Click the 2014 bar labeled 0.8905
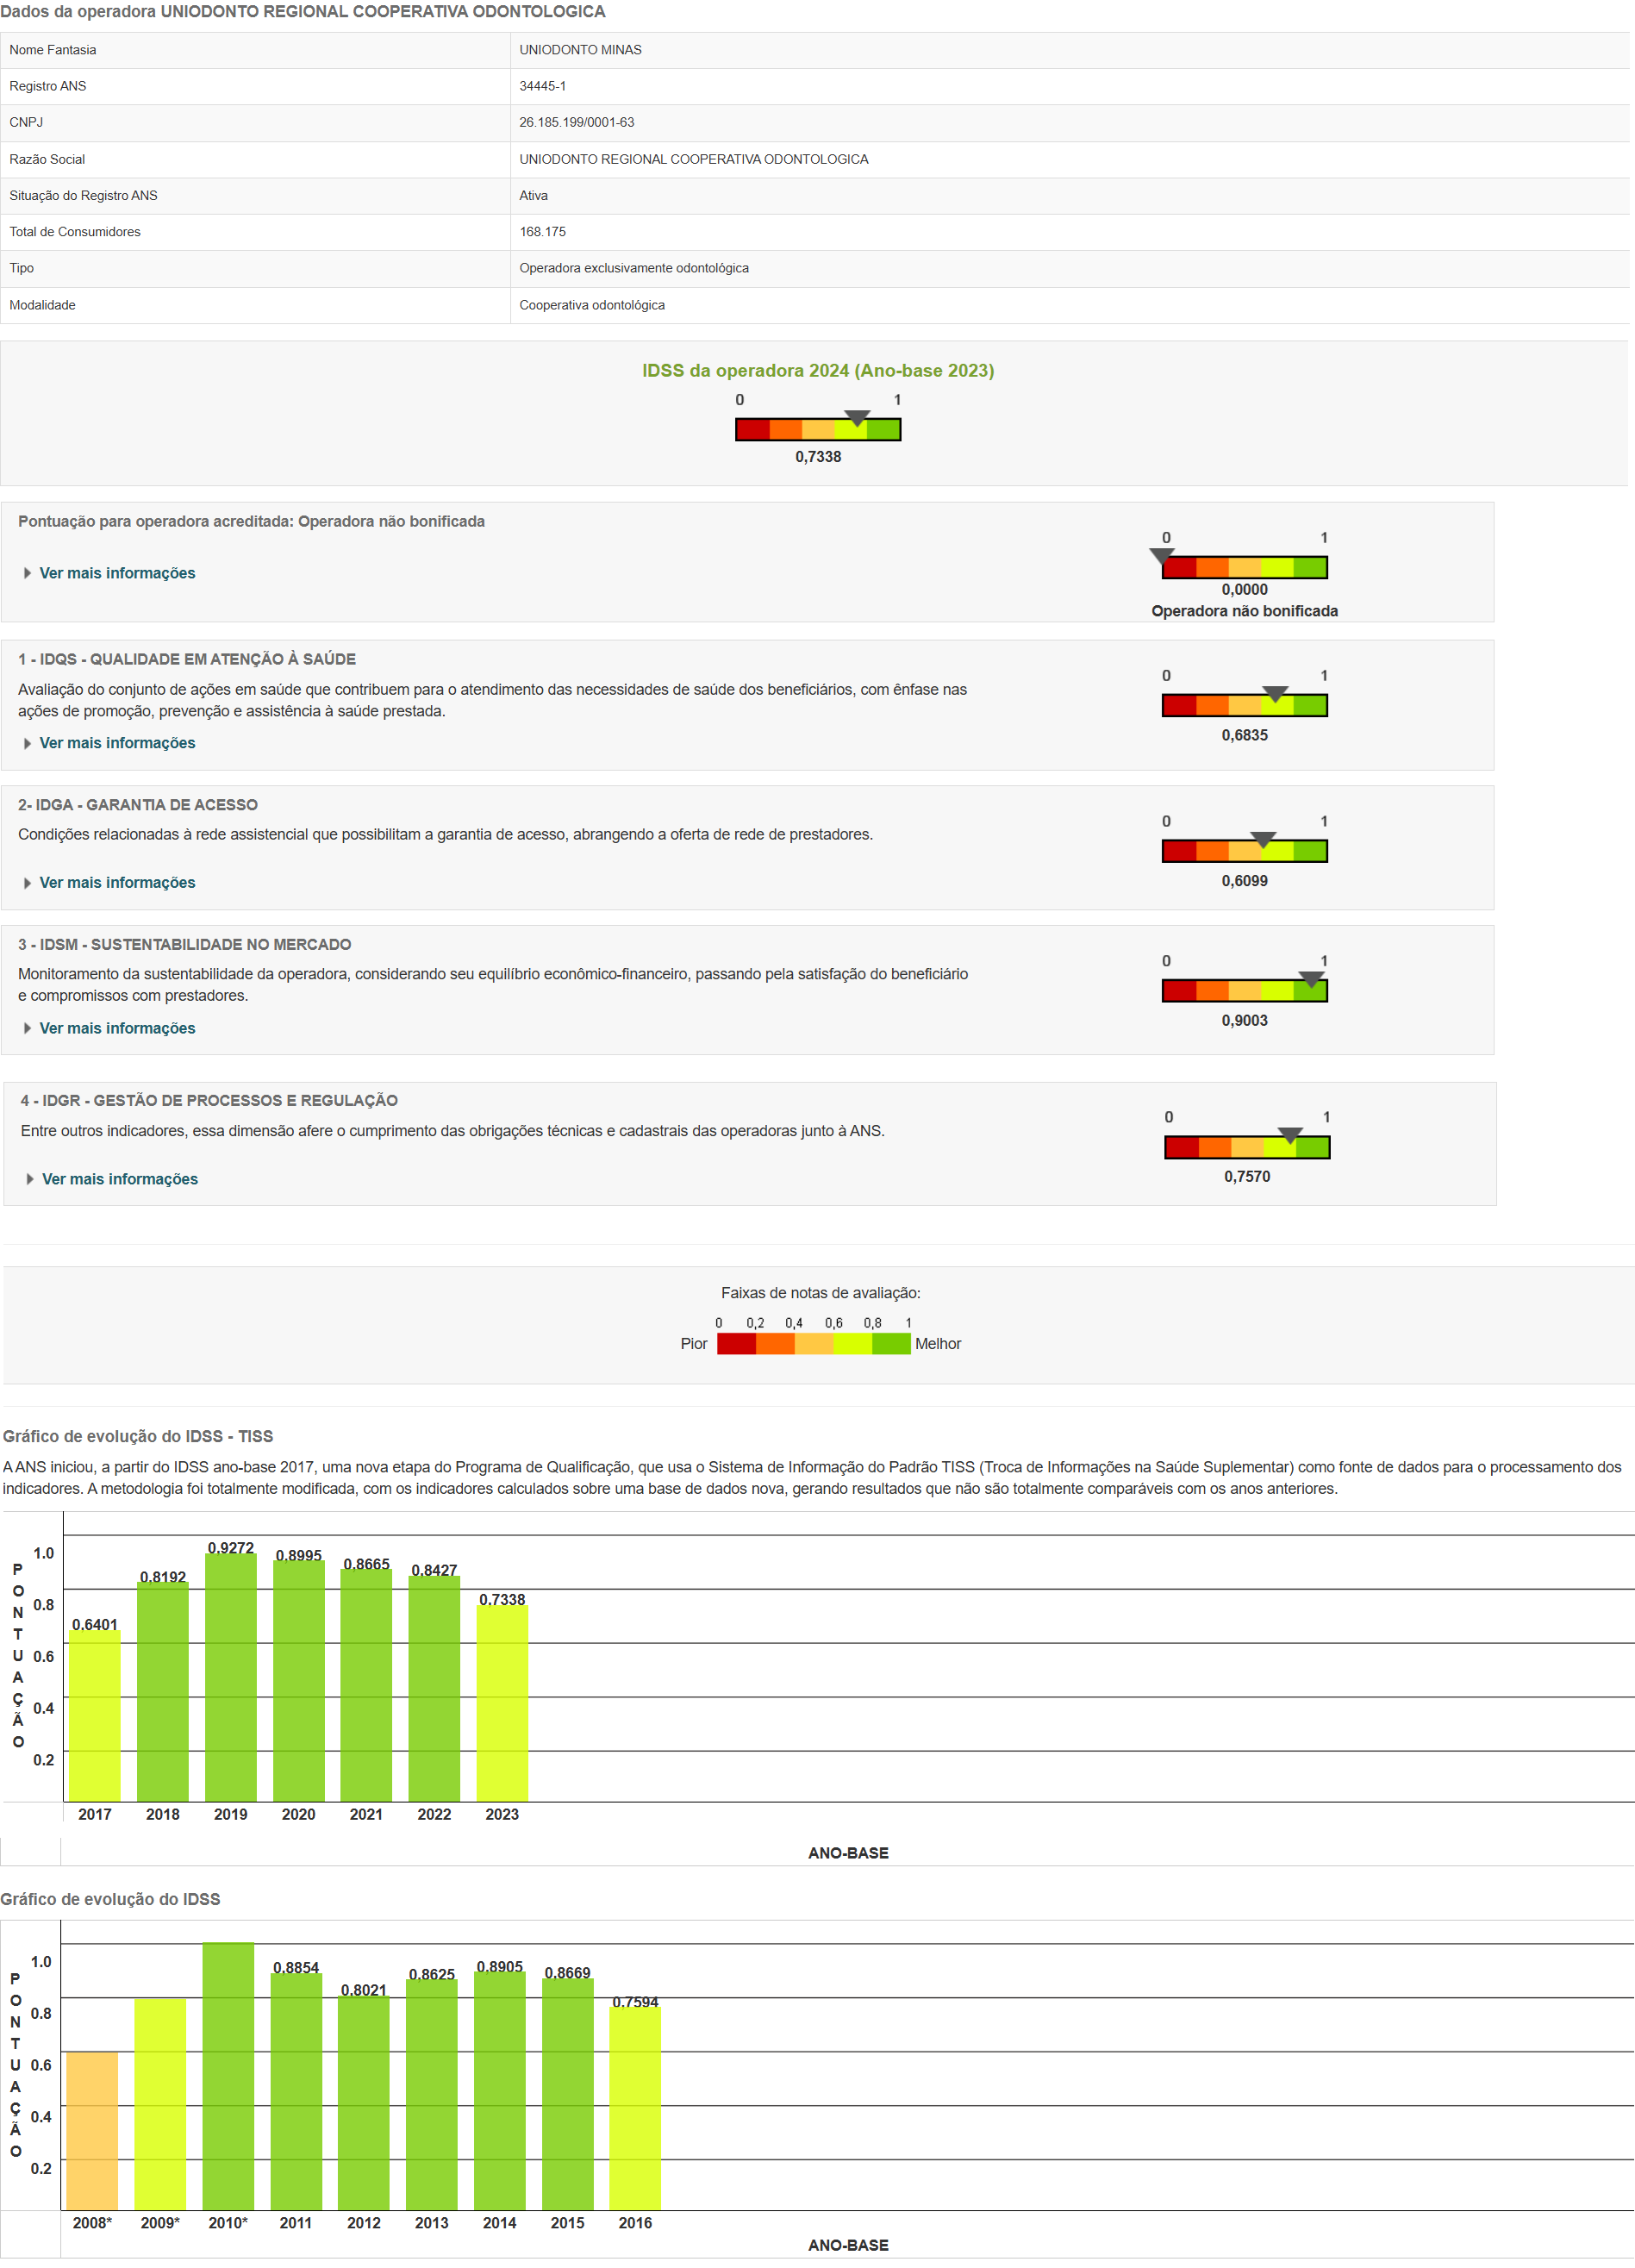 (500, 2090)
